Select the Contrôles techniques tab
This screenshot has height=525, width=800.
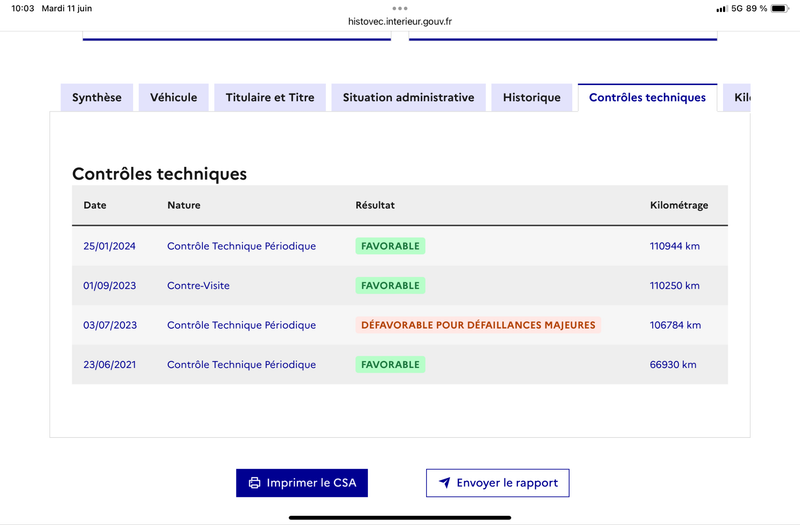647,97
